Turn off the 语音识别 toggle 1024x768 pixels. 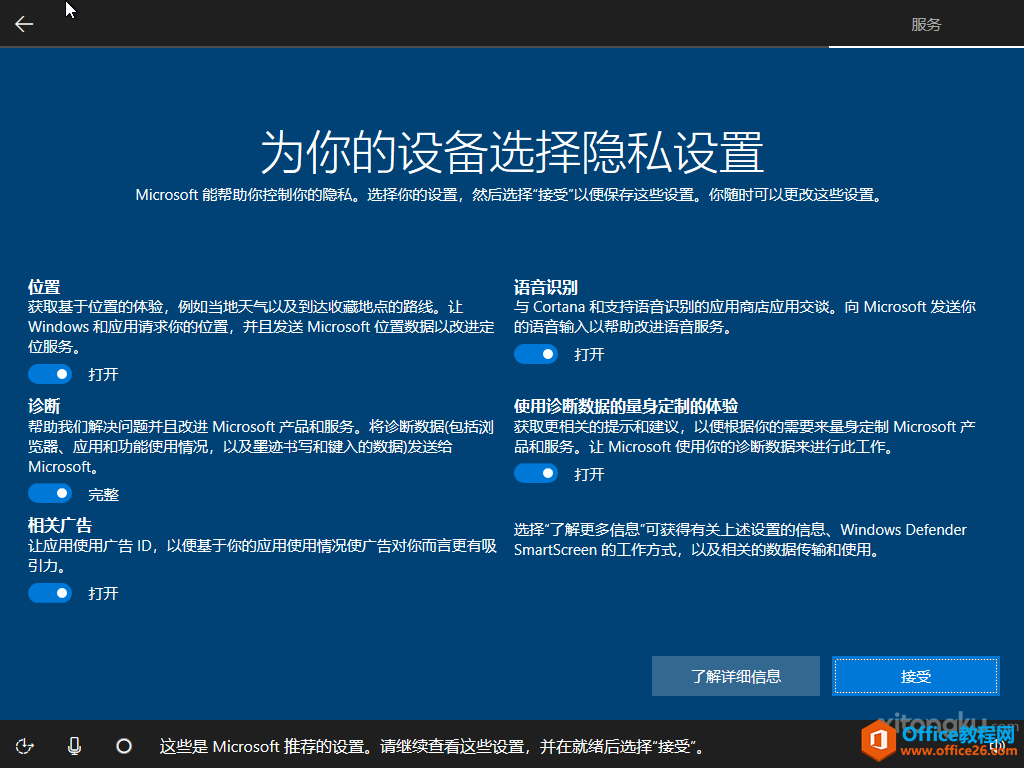tap(536, 354)
